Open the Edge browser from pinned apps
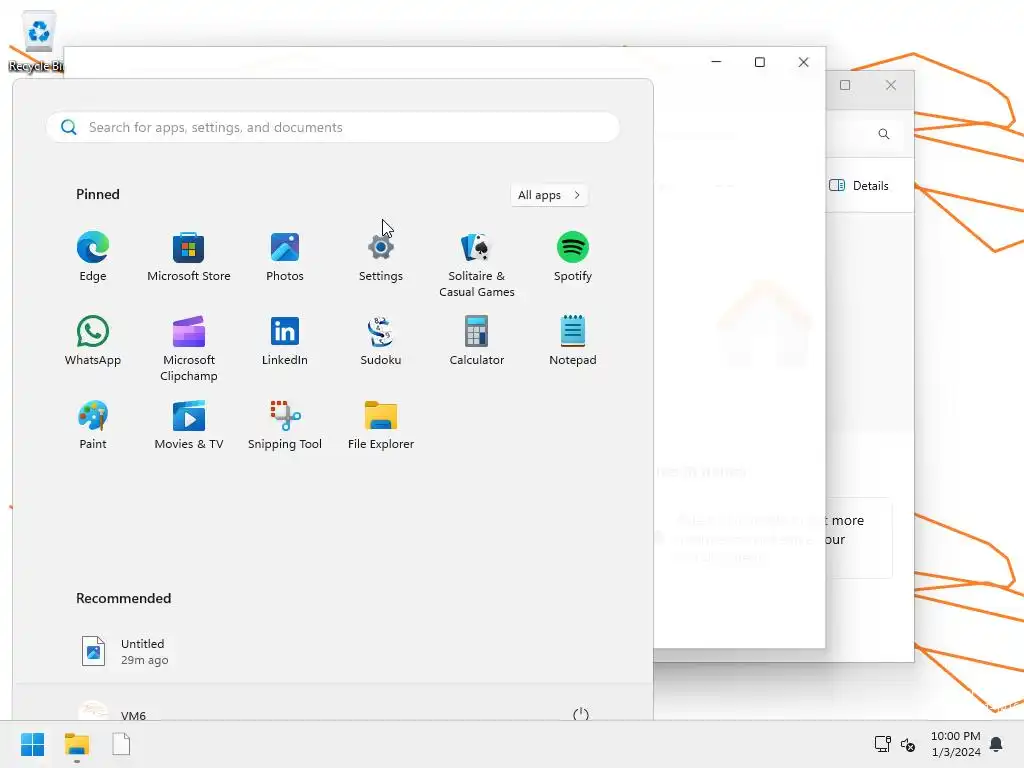 [x=93, y=256]
